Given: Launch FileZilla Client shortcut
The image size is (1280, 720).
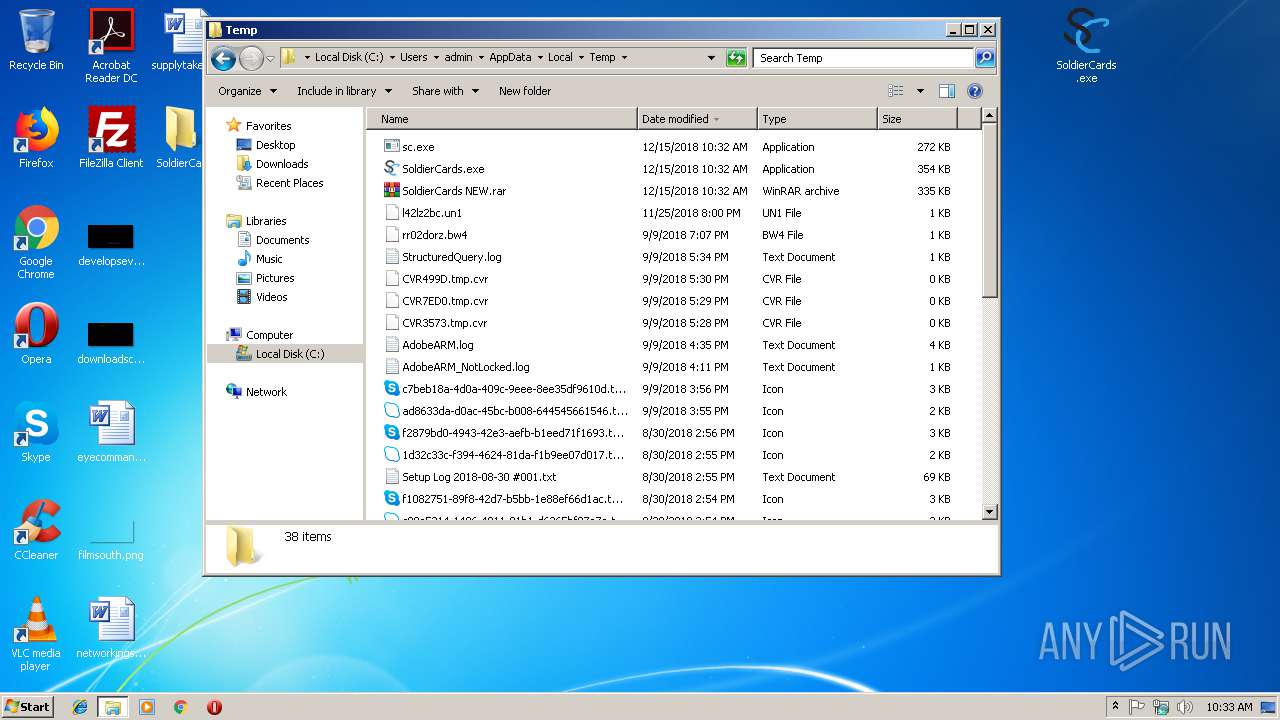Looking at the screenshot, I should pos(111,138).
